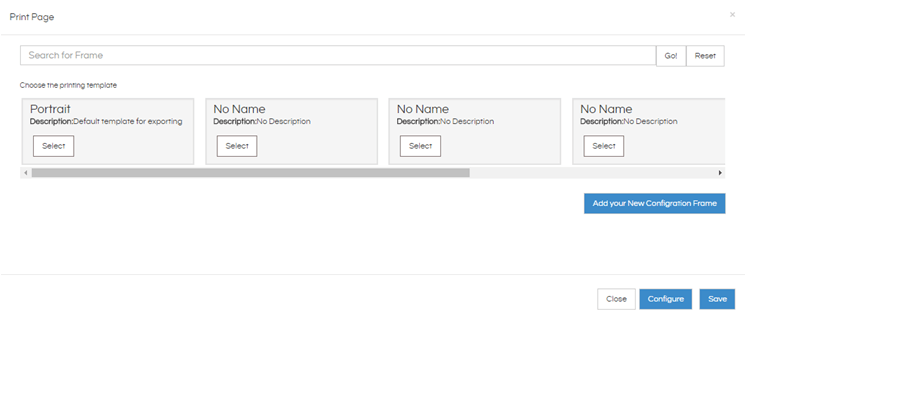This screenshot has width=906, height=414.
Task: Click Add your New Configuration Frame
Action: (x=655, y=203)
